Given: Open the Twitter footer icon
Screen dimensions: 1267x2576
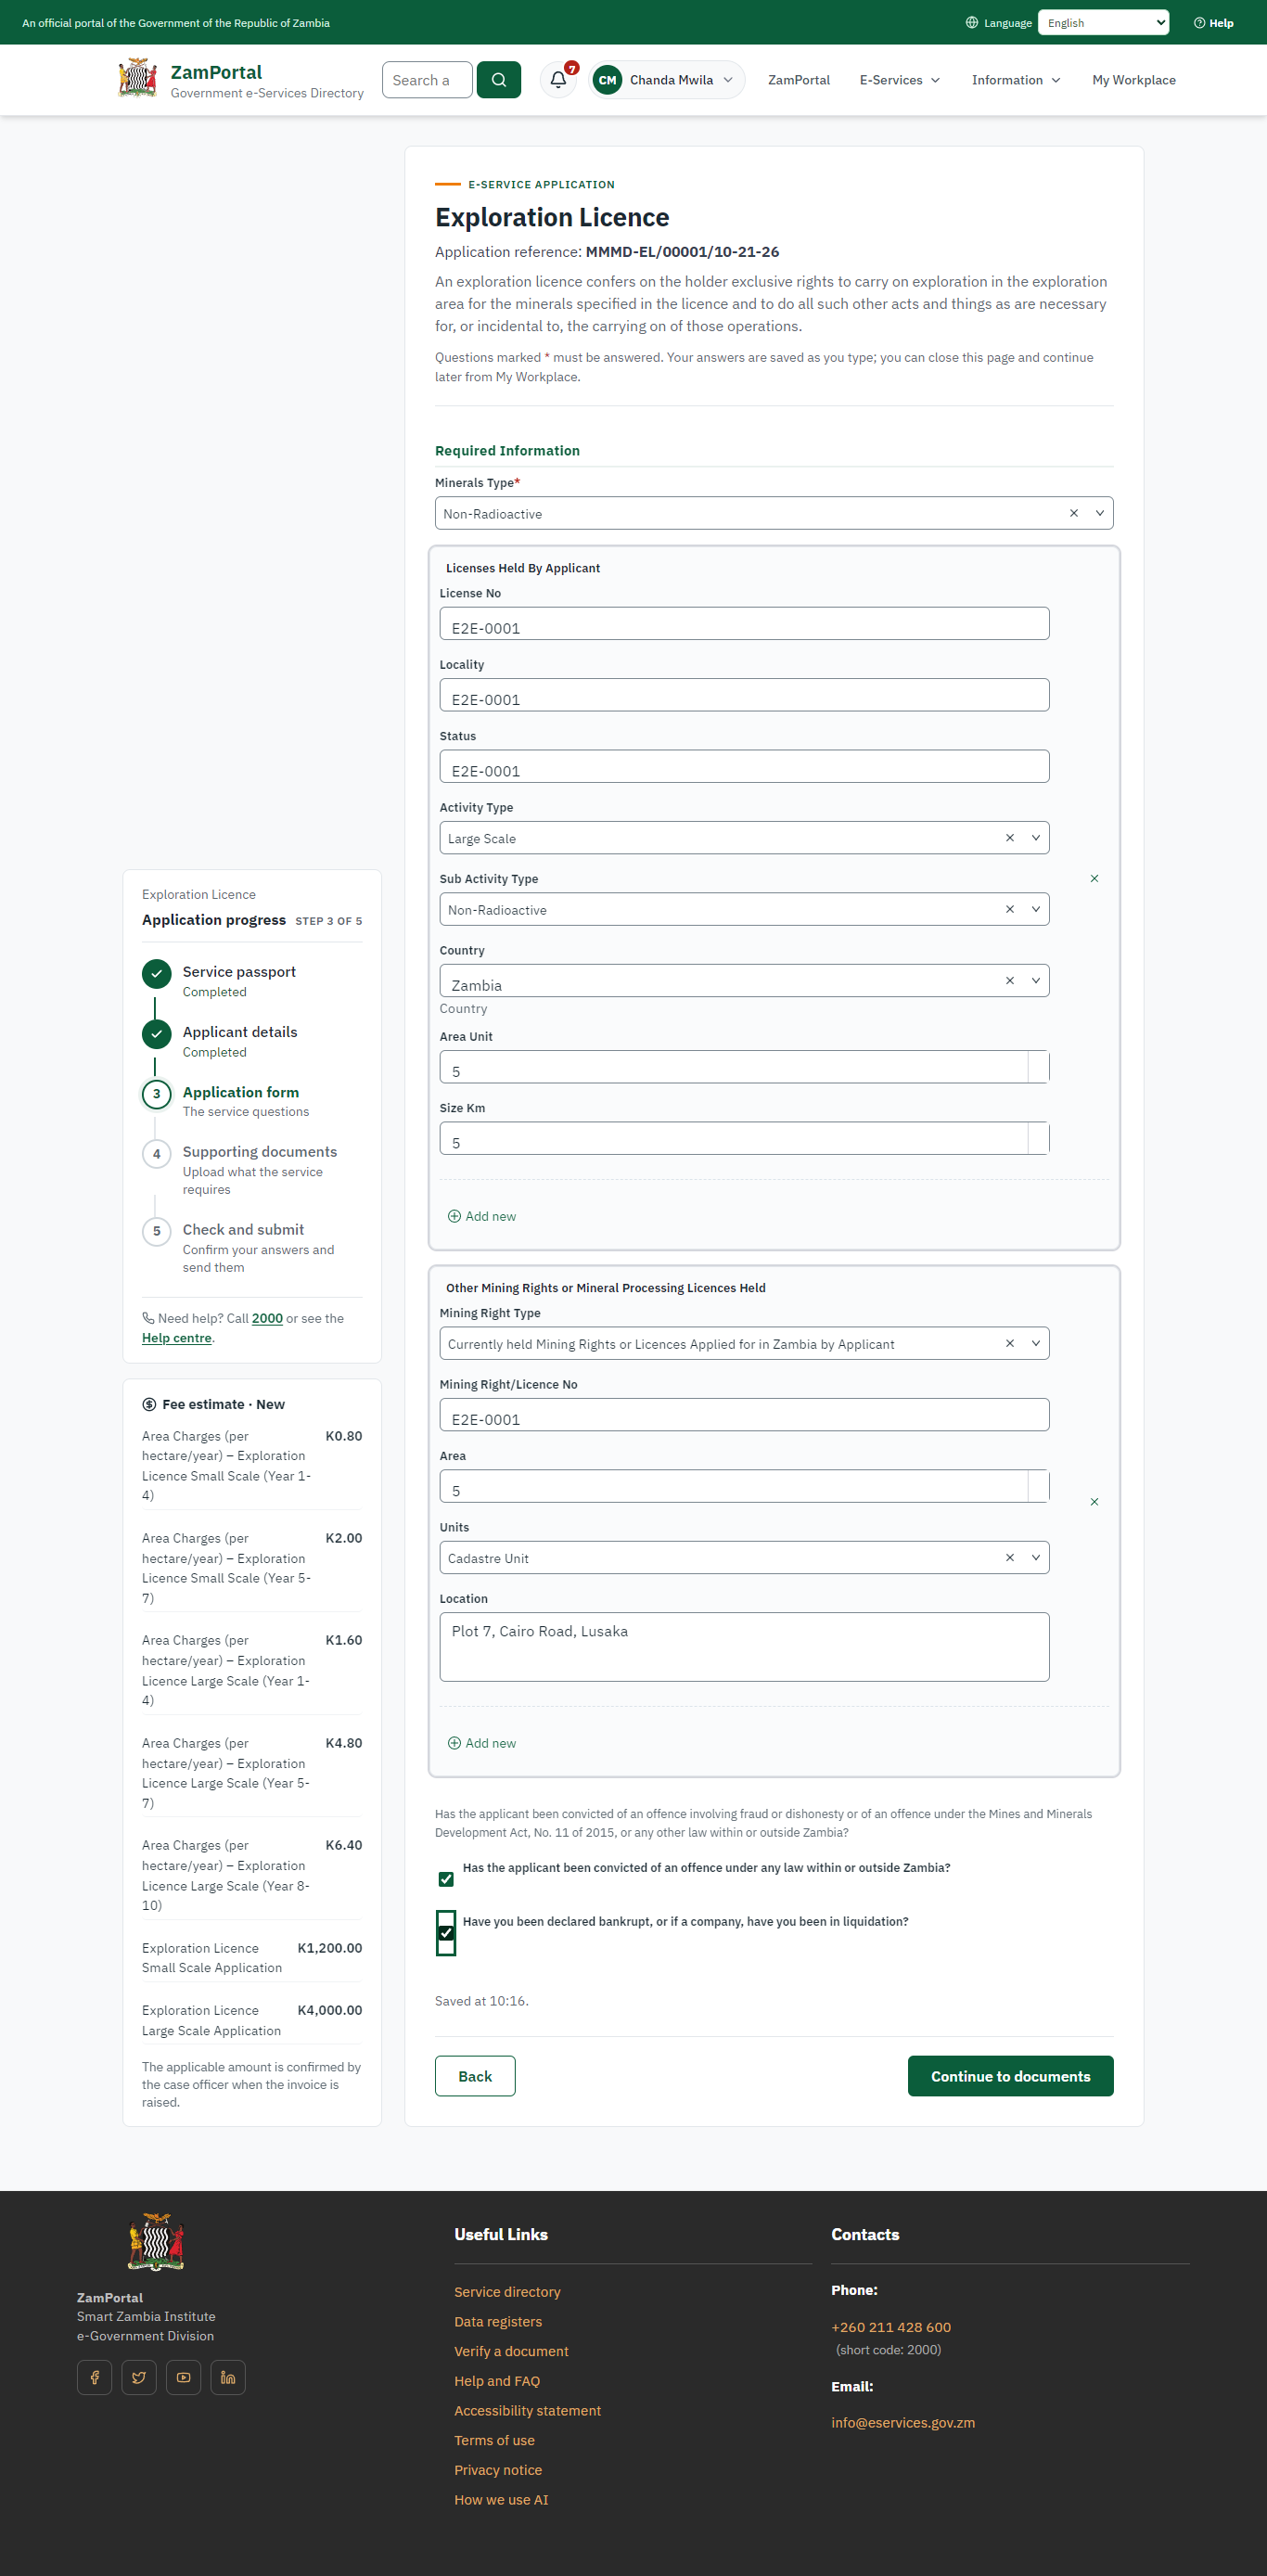Looking at the screenshot, I should (x=139, y=2377).
